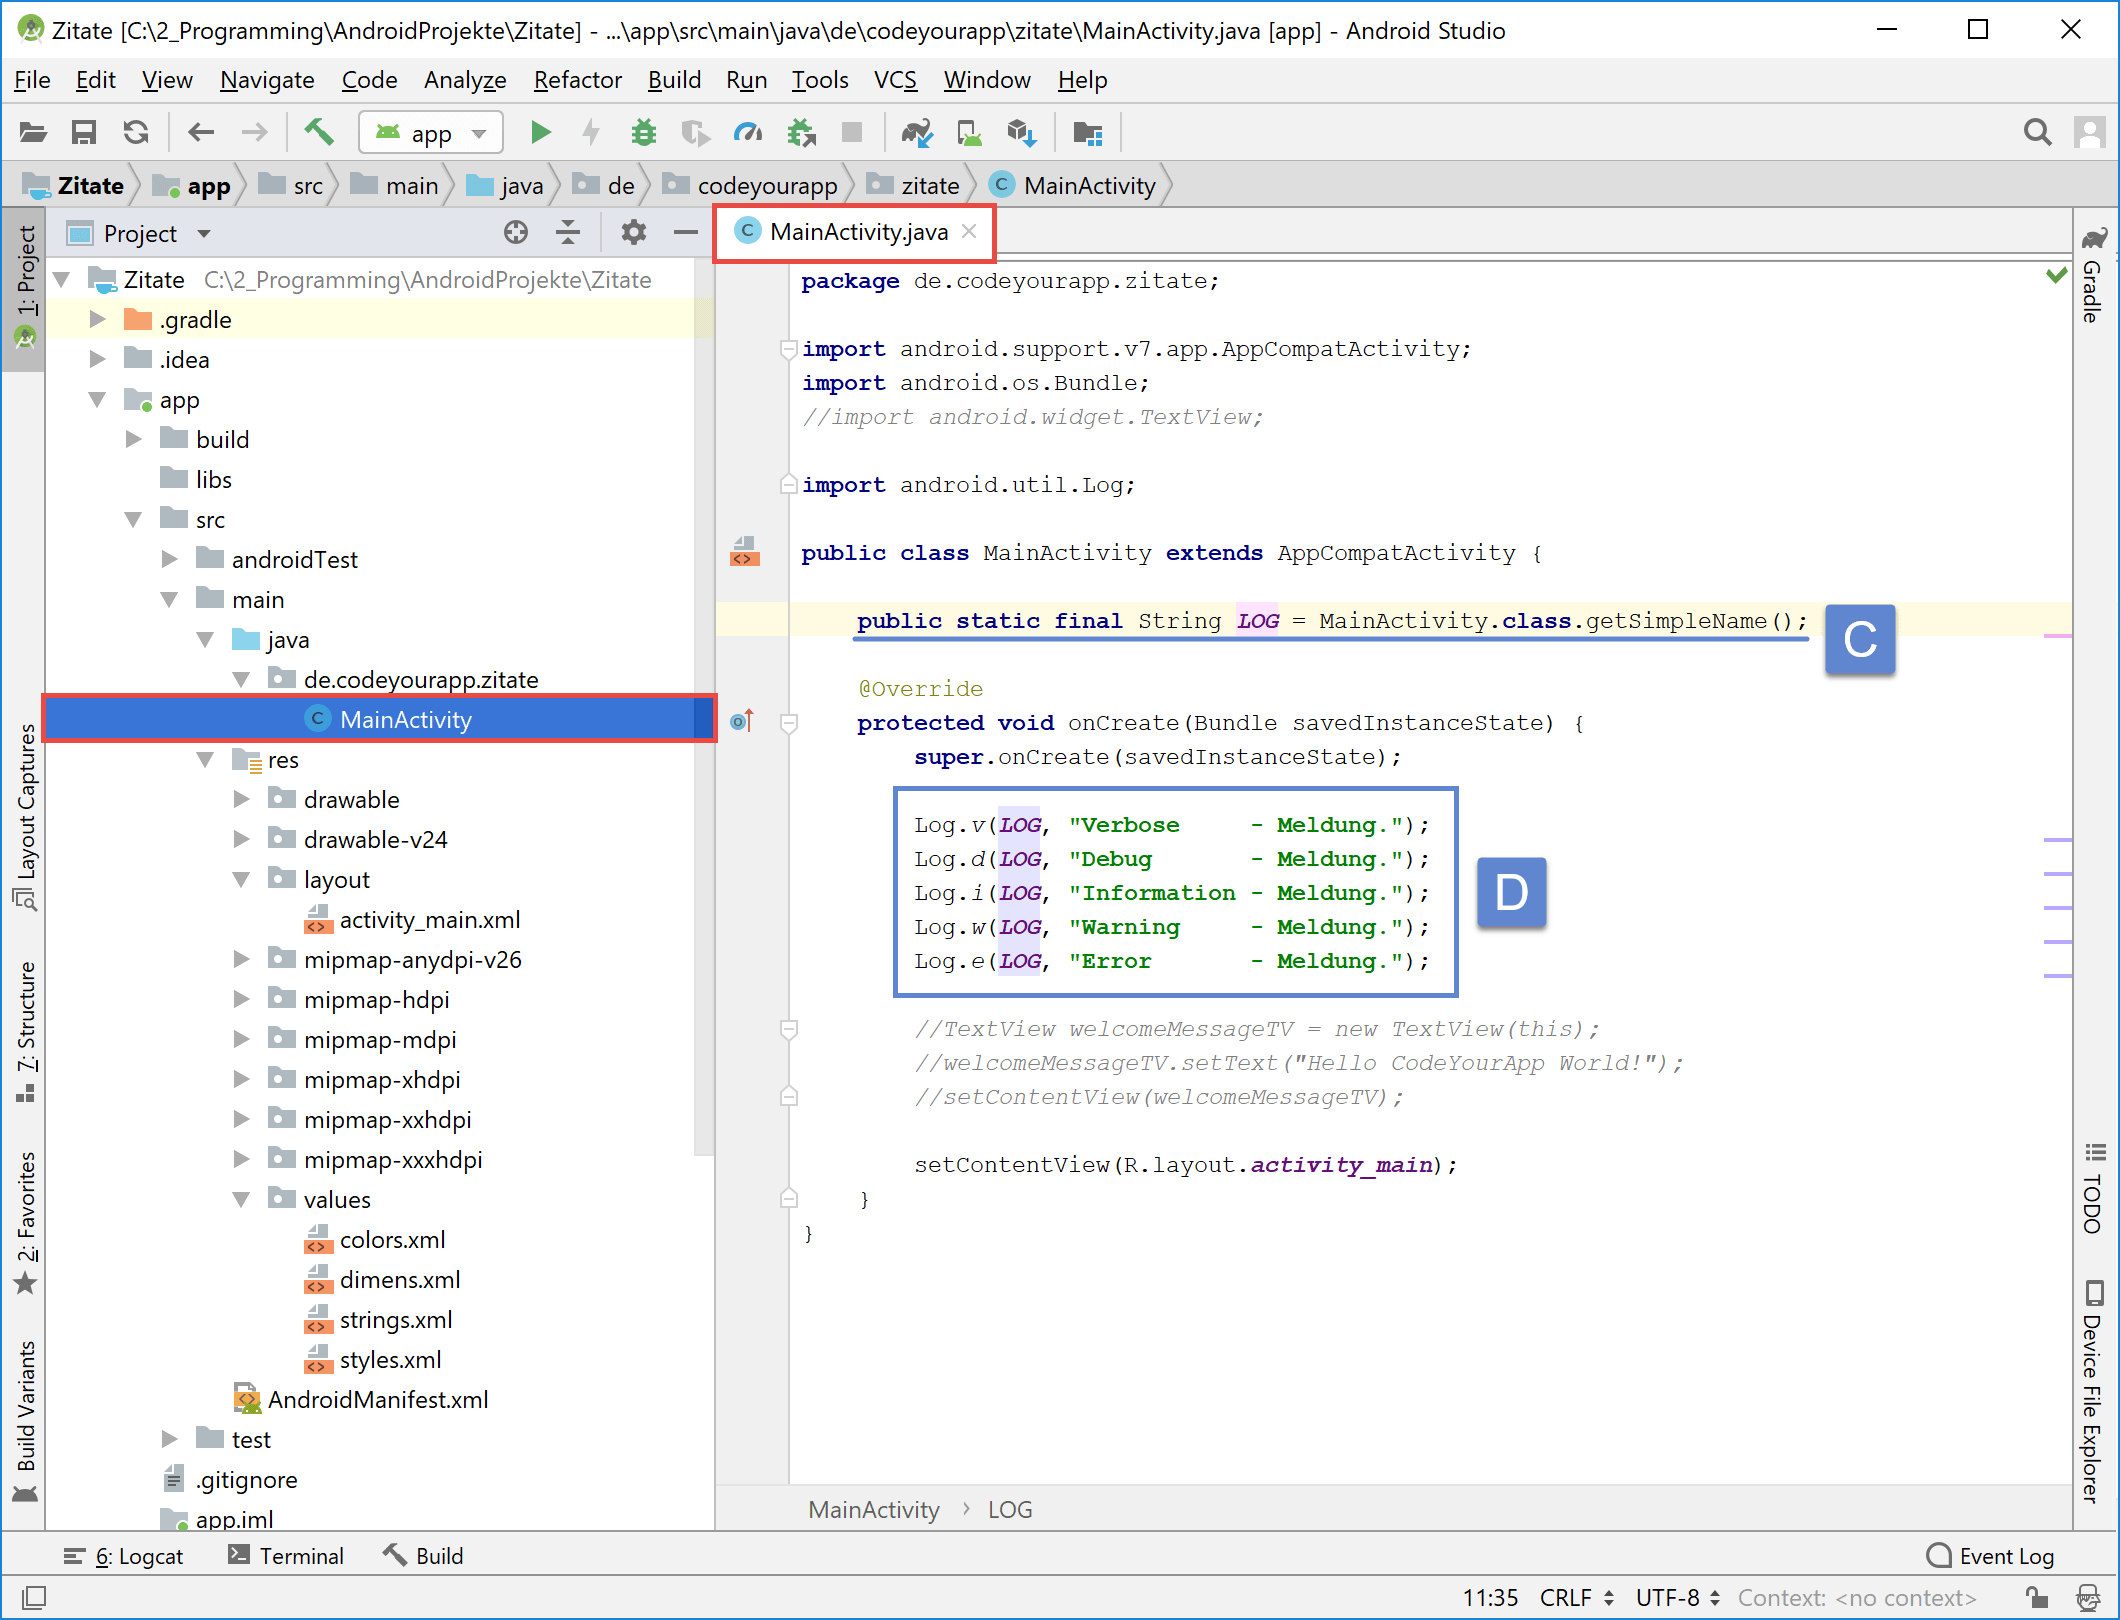
Task: Open the Event Log
Action: pos(1990,1556)
